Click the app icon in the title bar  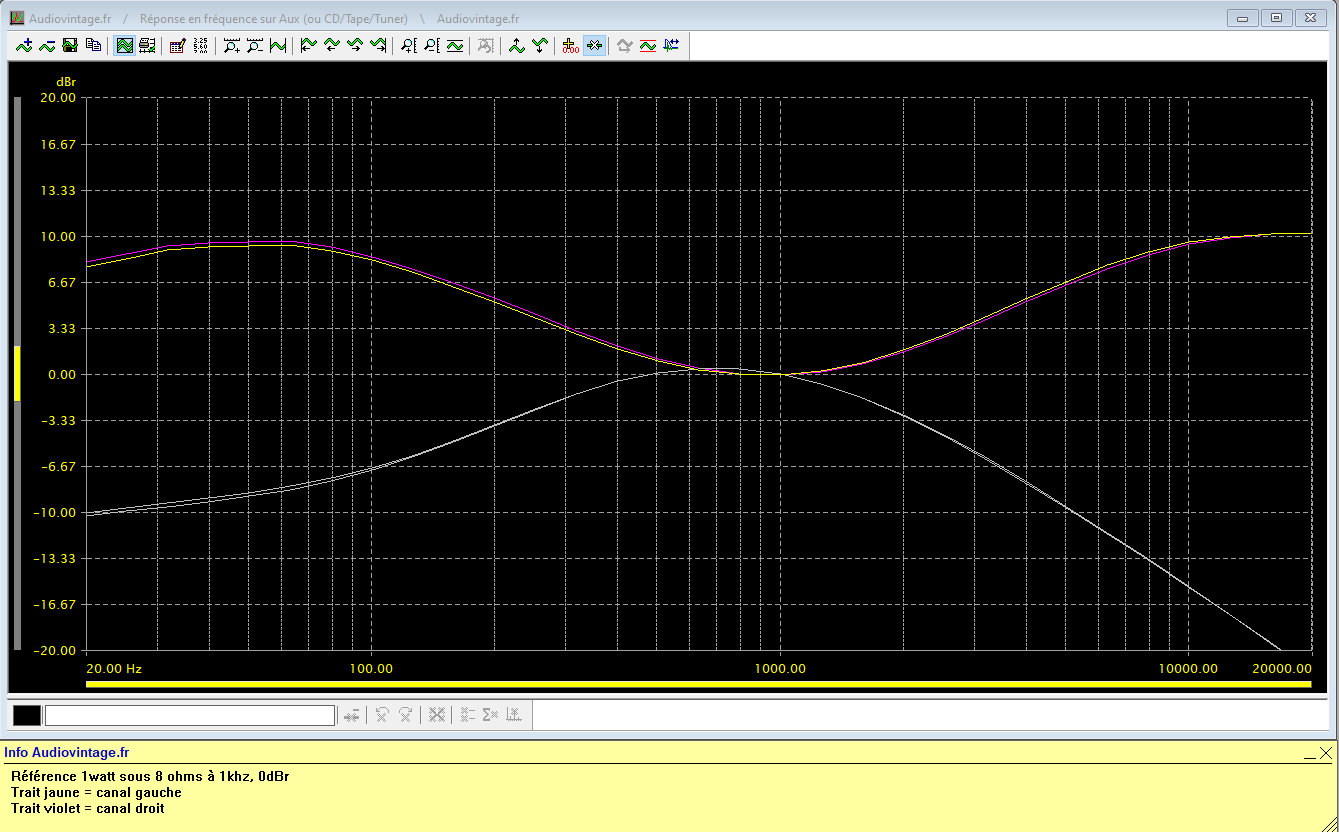16,18
